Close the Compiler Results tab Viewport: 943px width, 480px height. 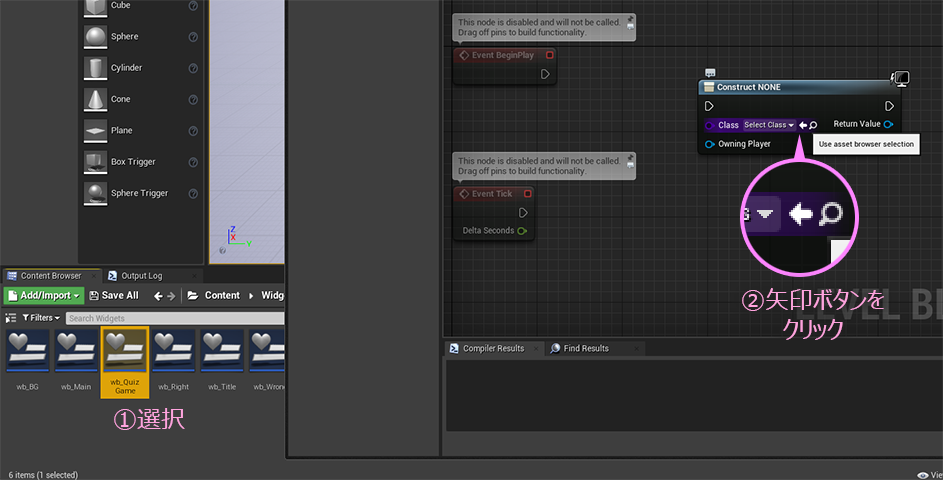(x=535, y=348)
